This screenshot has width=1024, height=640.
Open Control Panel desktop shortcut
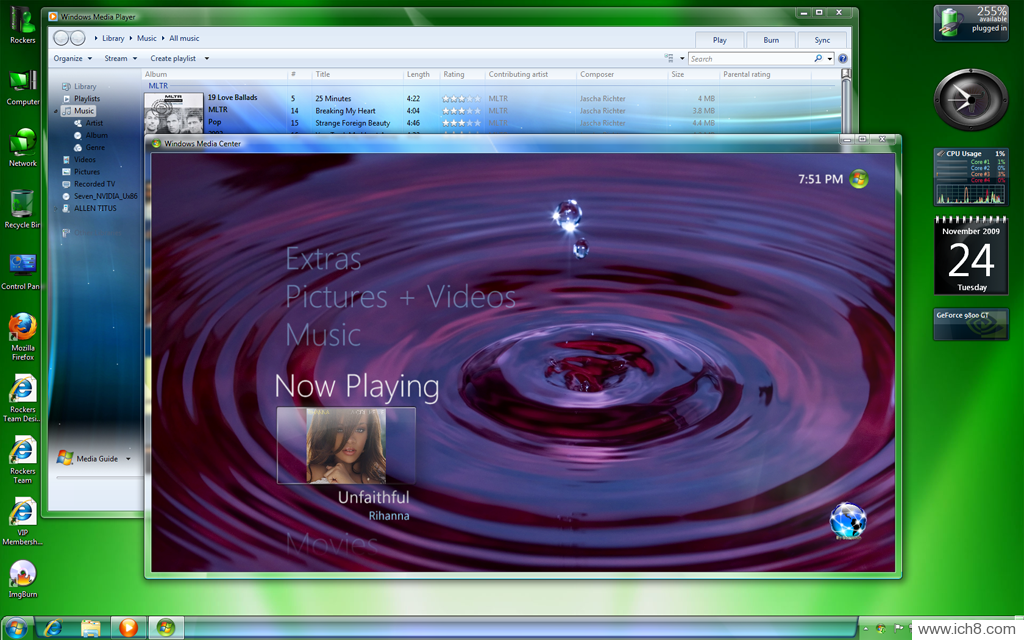pyautogui.click(x=21, y=271)
